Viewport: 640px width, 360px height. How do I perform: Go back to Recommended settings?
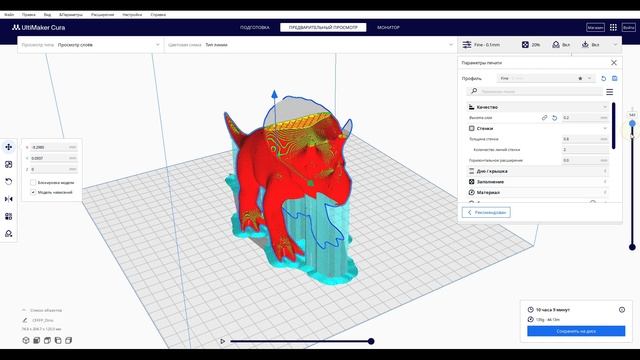click(486, 212)
